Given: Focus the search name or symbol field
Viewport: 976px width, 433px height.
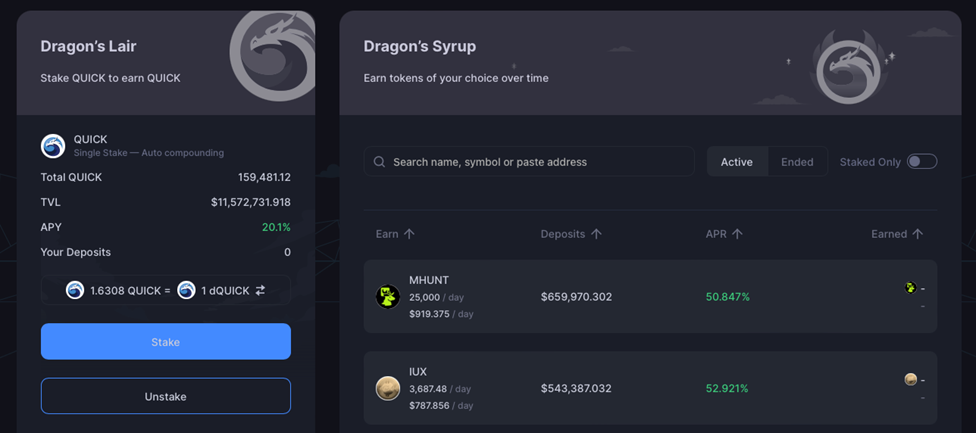Looking at the screenshot, I should pyautogui.click(x=529, y=162).
